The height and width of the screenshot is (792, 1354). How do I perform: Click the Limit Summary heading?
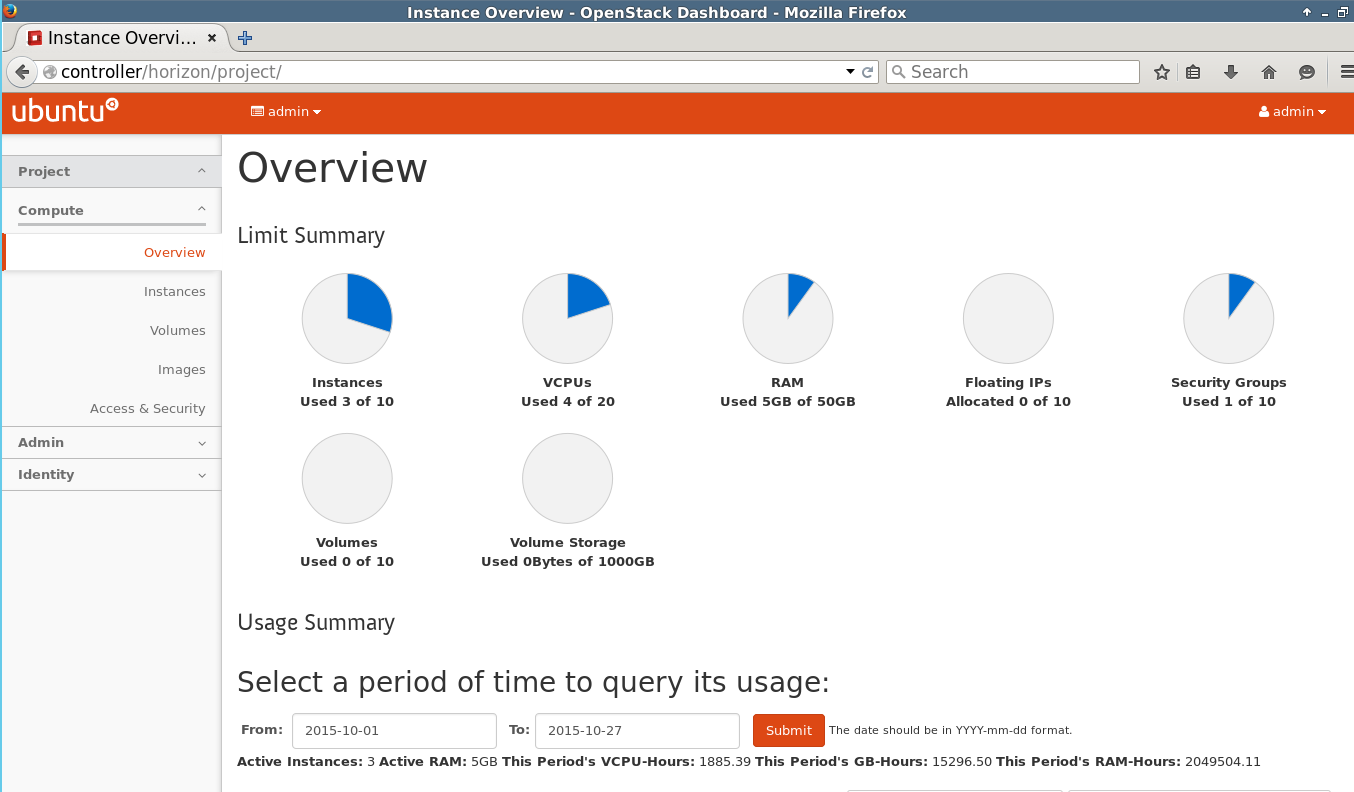point(311,236)
